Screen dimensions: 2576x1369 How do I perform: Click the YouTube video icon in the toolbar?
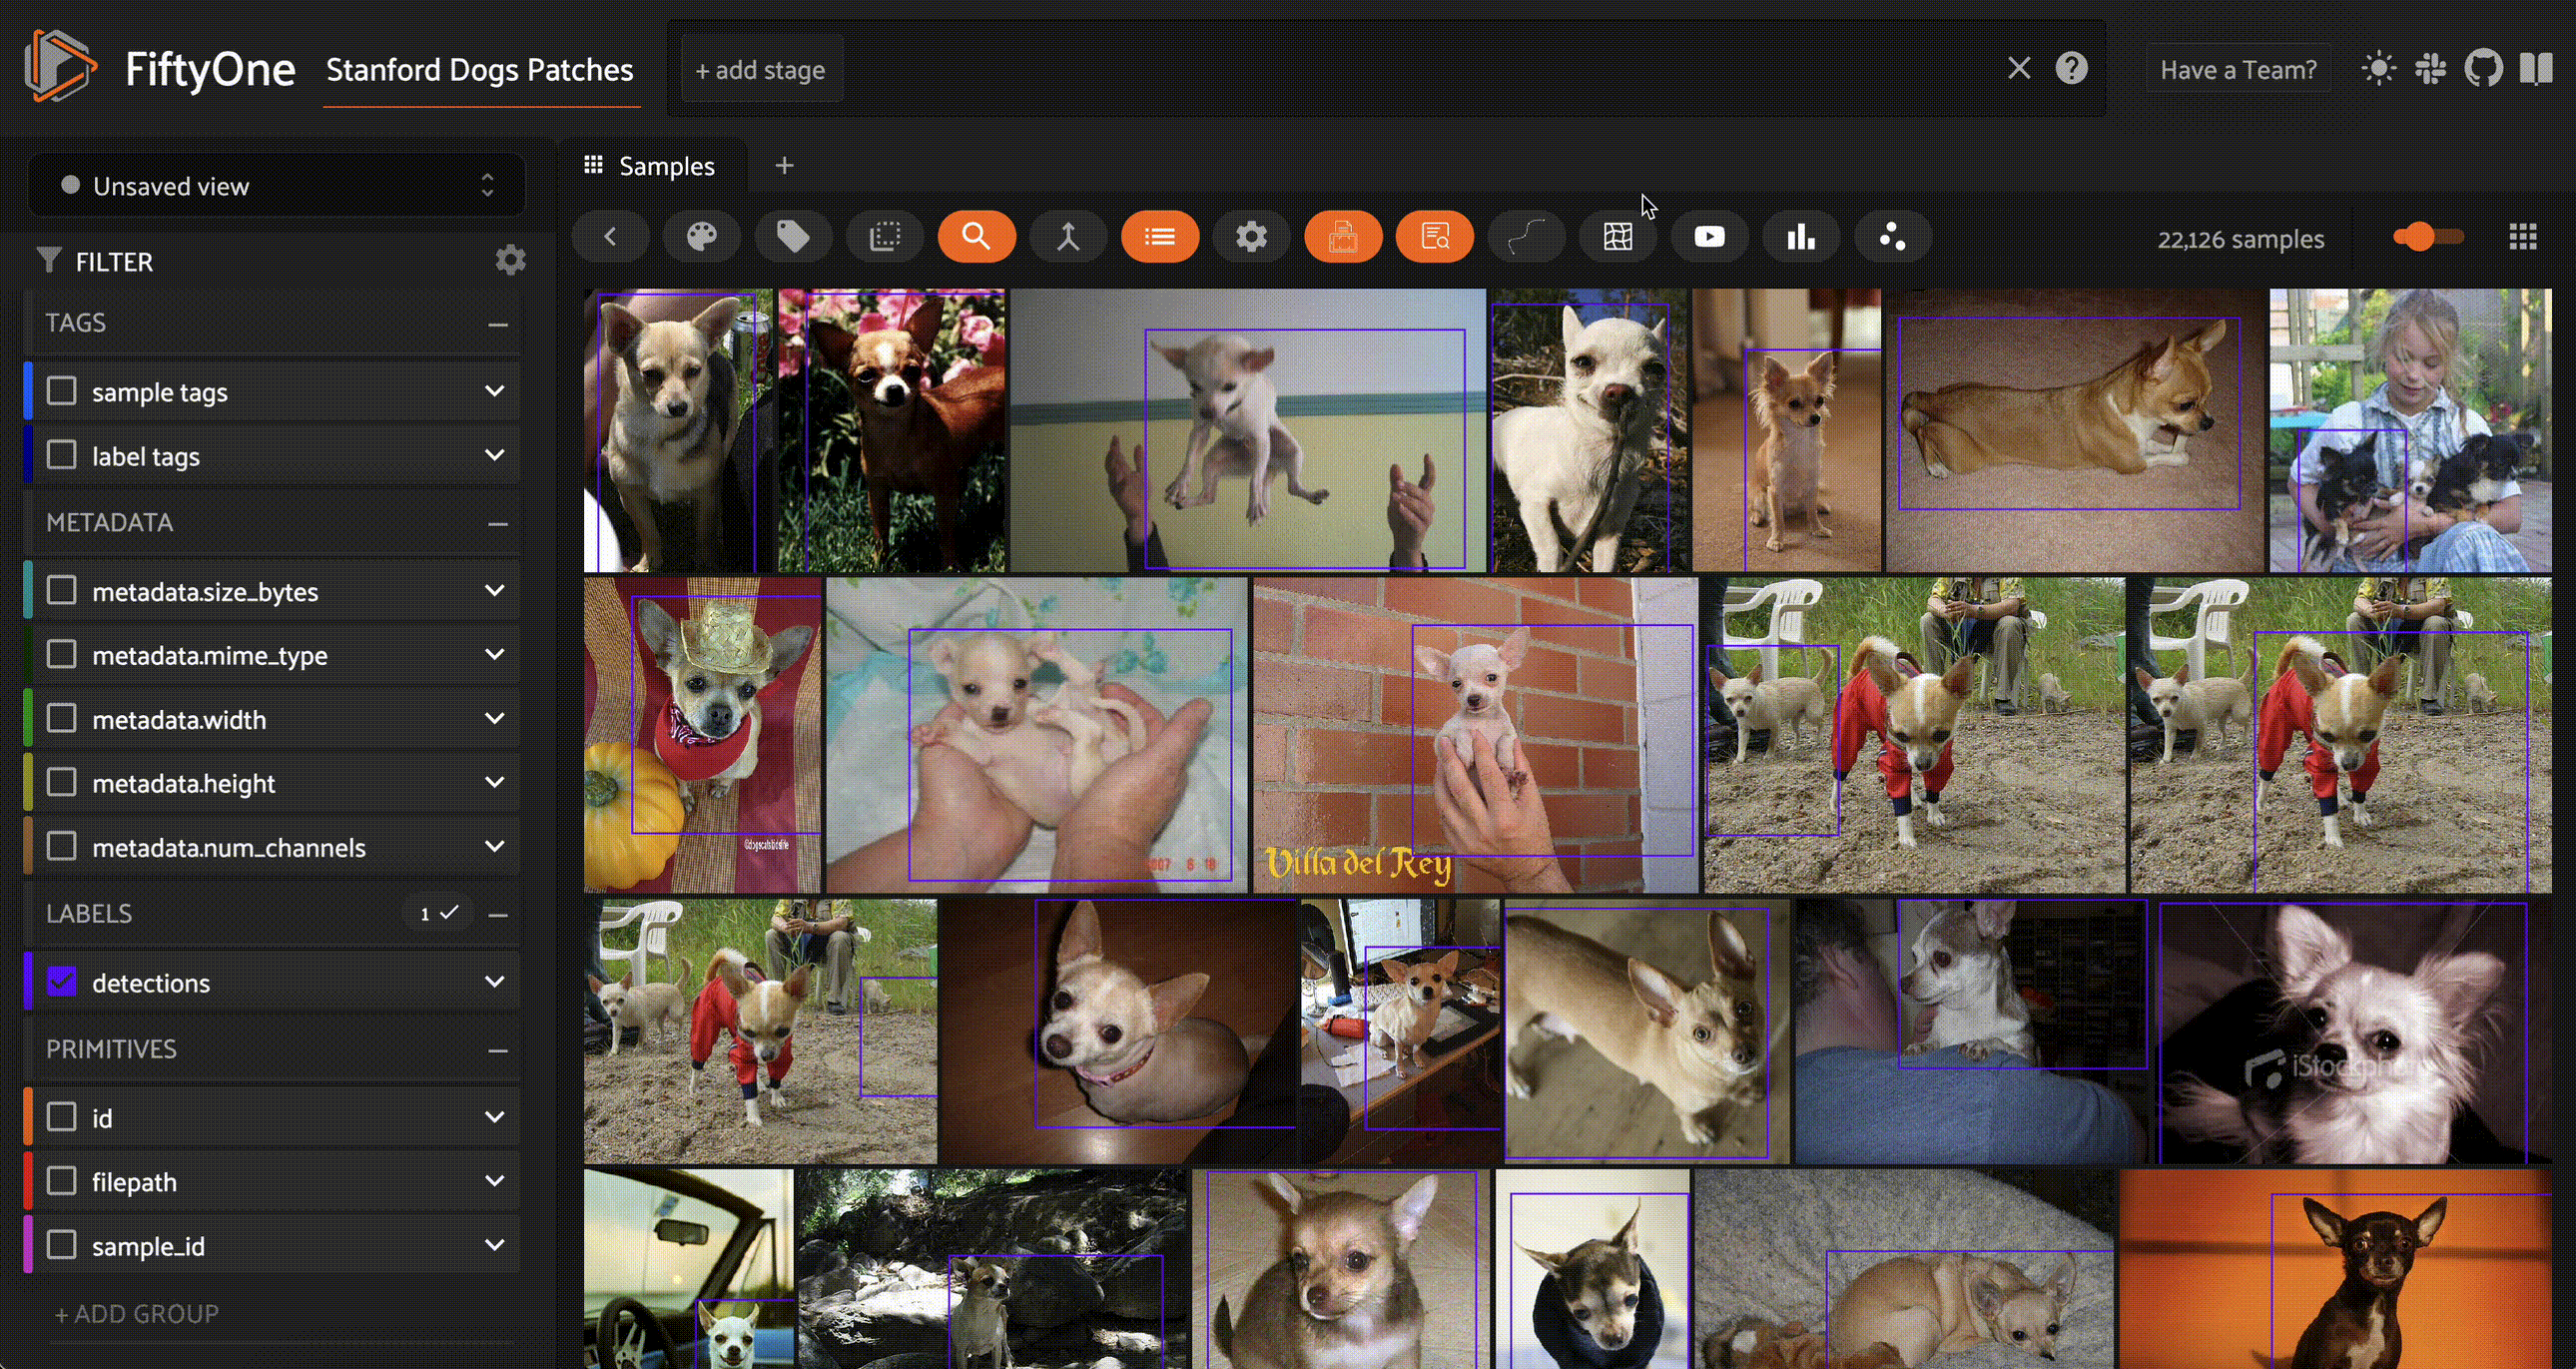pyautogui.click(x=1709, y=237)
